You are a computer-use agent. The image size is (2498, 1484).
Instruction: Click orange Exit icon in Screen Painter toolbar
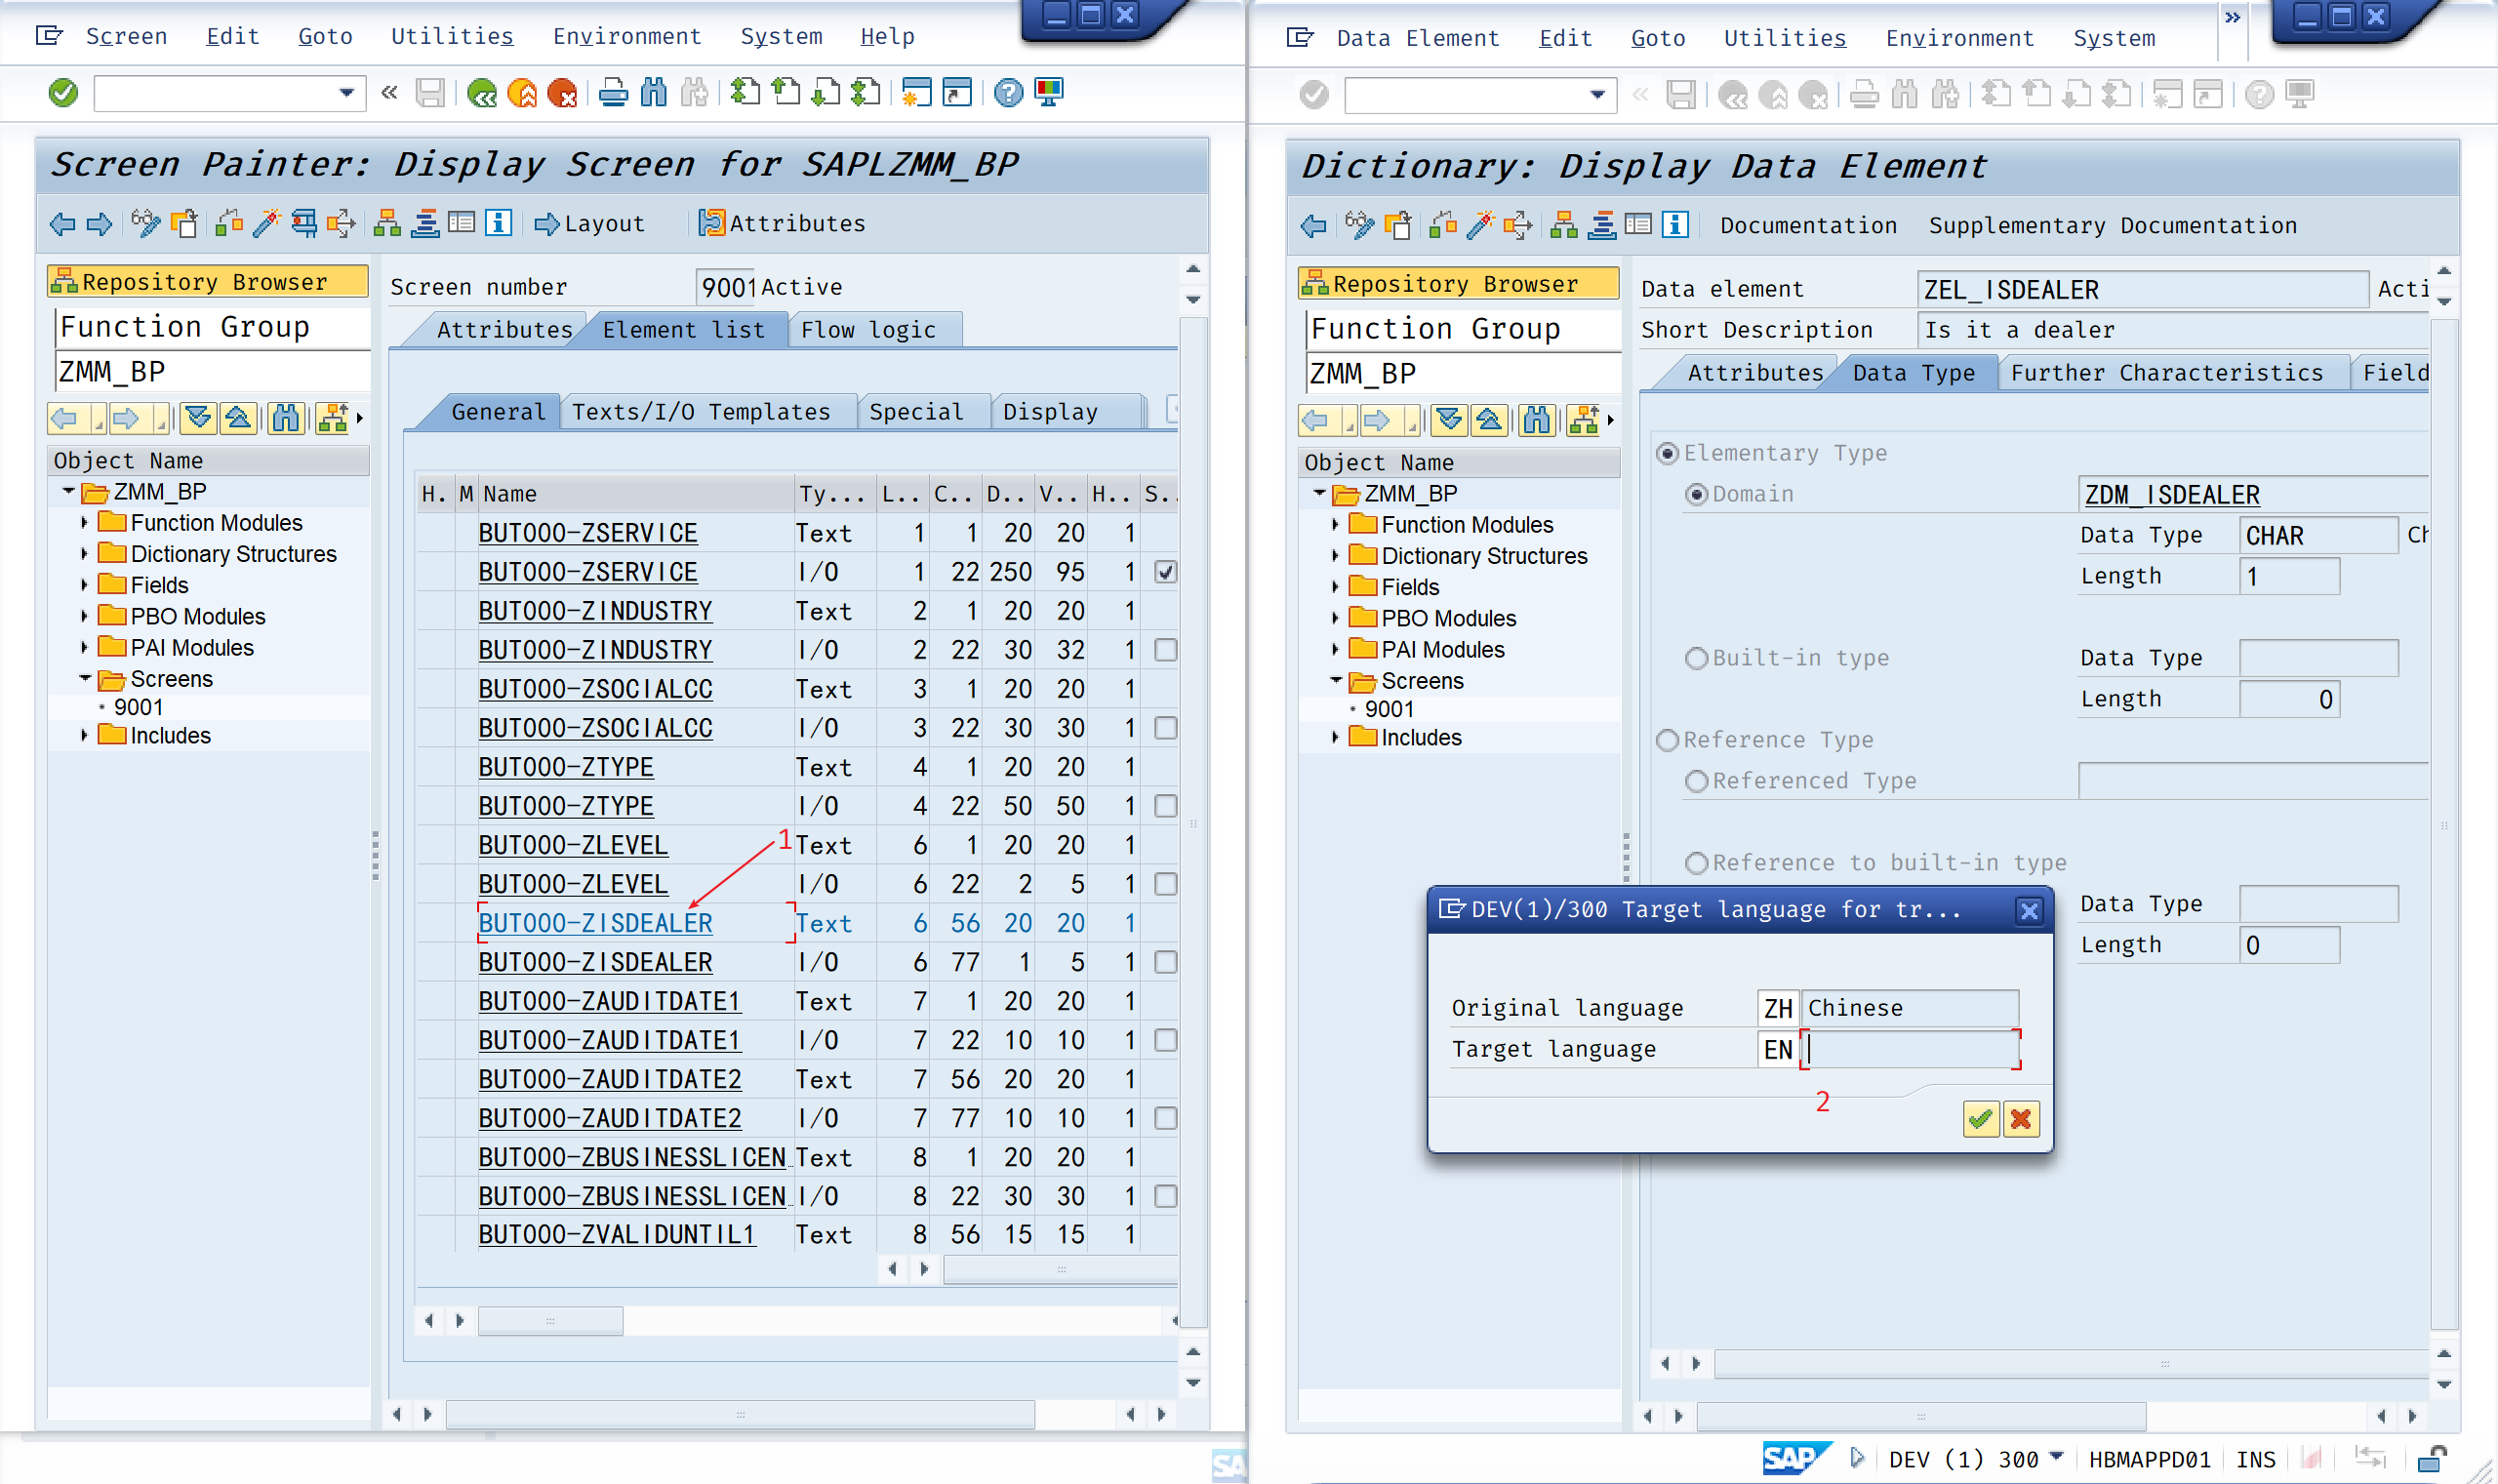point(522,93)
